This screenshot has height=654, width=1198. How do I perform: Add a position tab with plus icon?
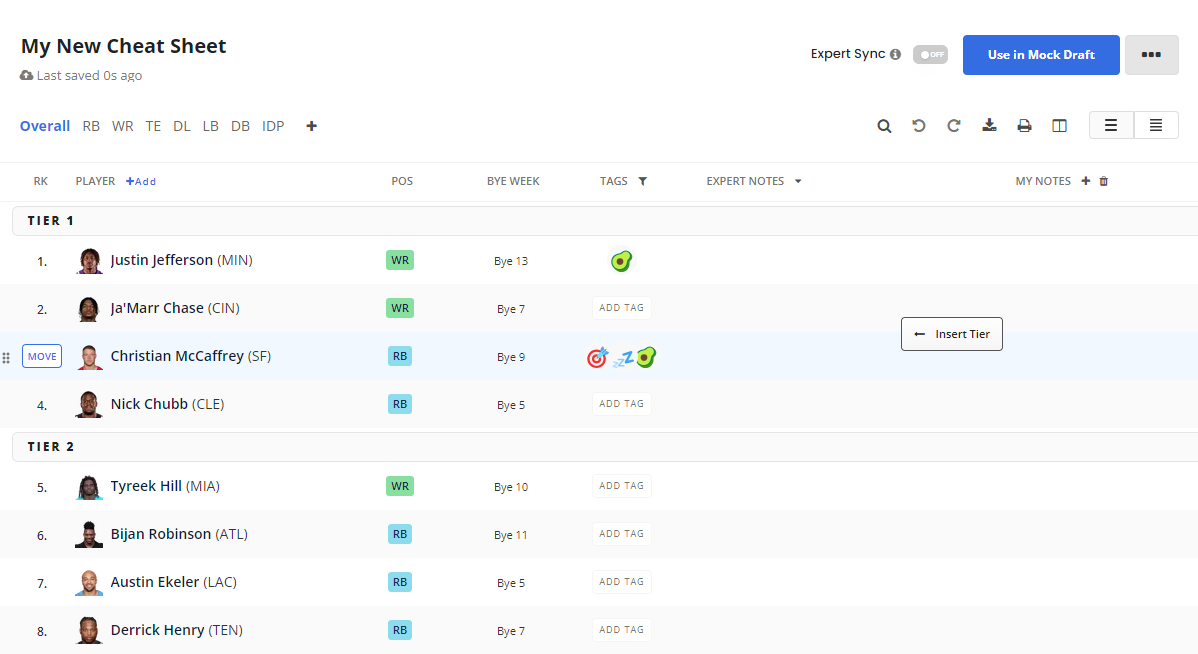point(312,126)
